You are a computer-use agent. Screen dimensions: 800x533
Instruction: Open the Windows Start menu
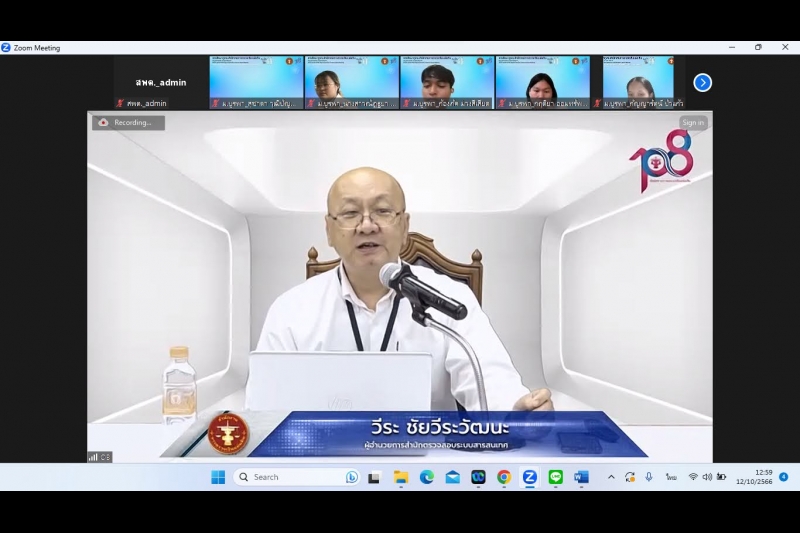[x=218, y=477]
